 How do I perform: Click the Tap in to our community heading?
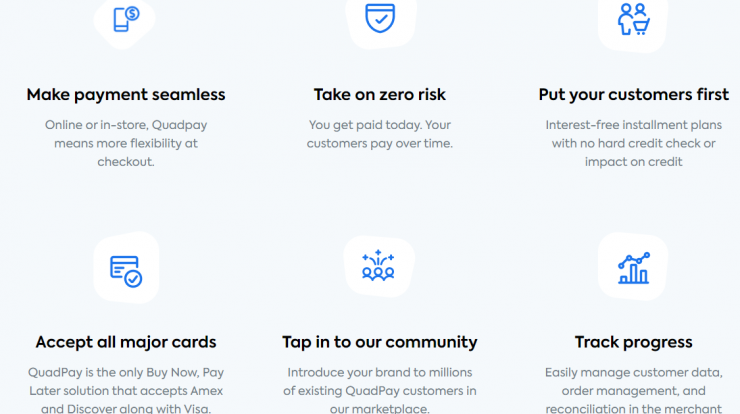click(380, 342)
